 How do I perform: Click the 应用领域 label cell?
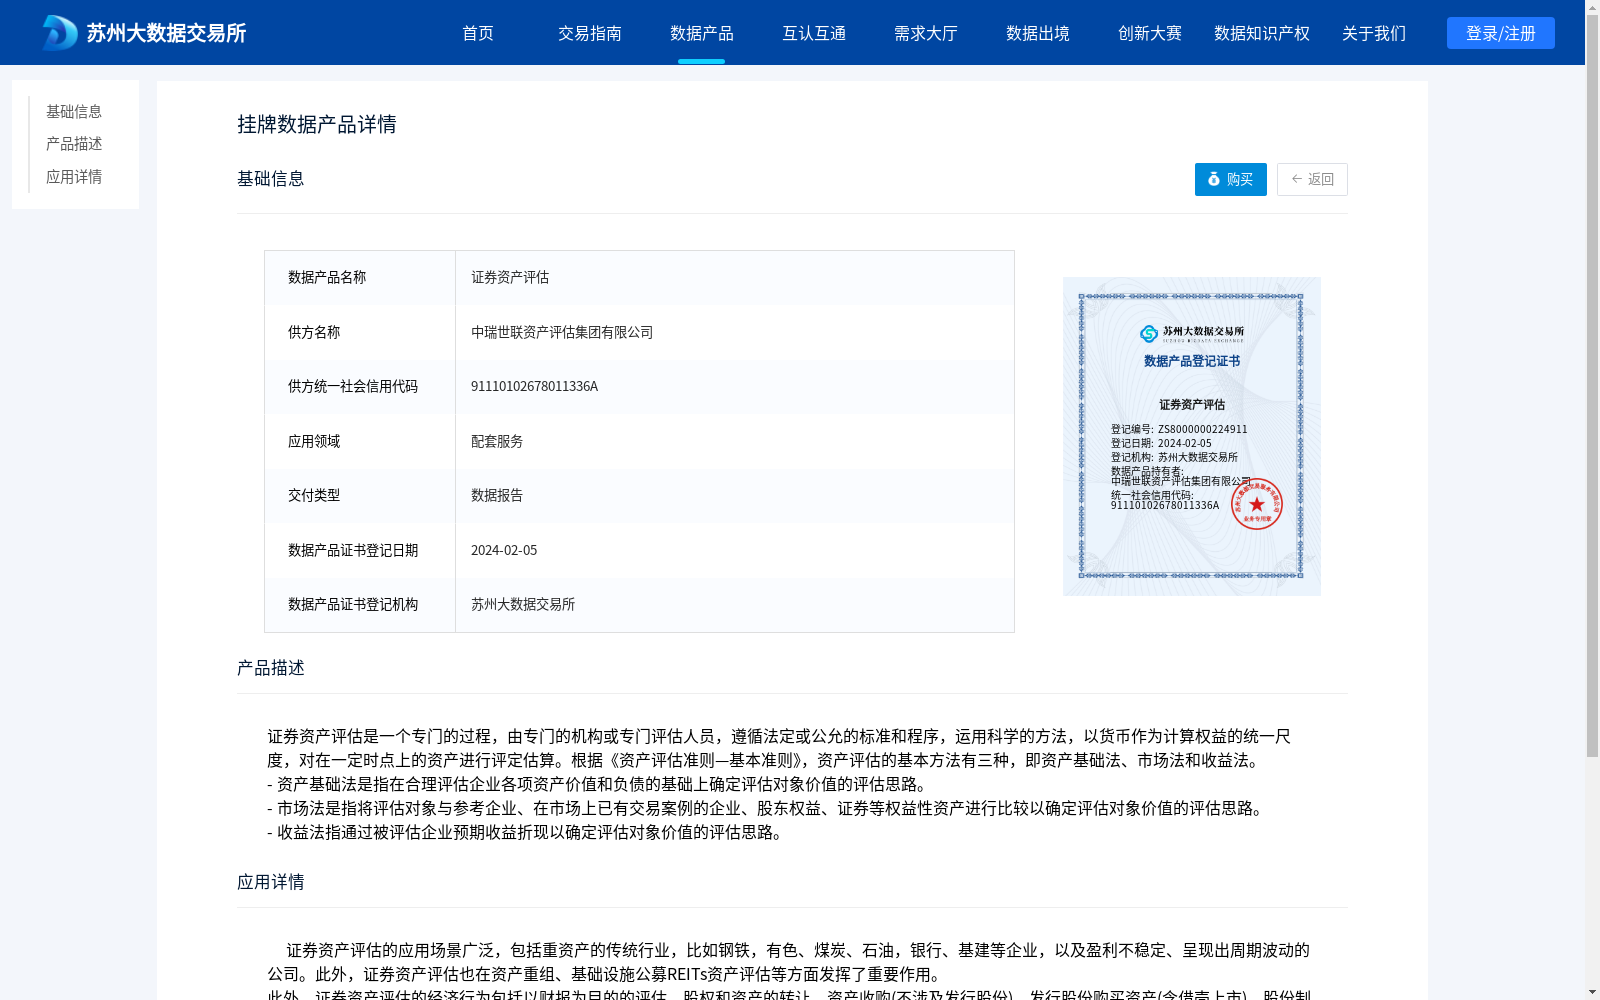pos(360,441)
